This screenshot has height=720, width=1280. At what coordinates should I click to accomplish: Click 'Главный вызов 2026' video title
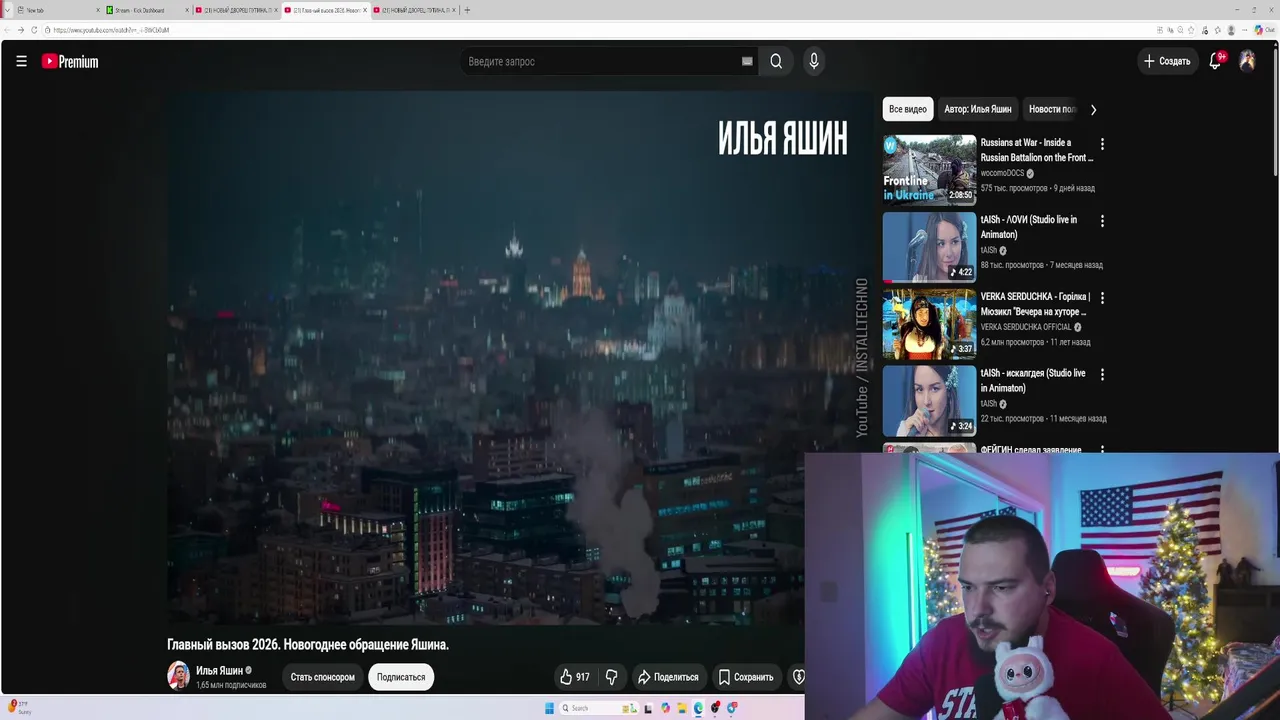[308, 645]
